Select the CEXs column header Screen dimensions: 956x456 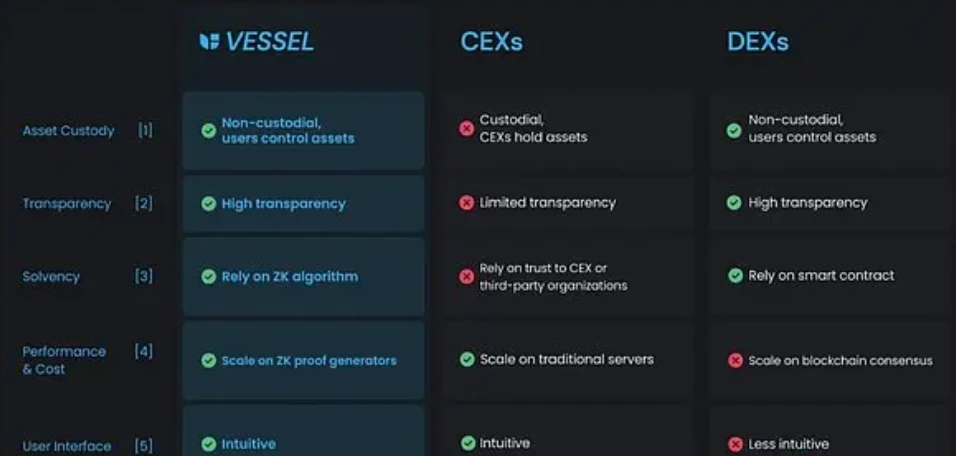coord(491,41)
